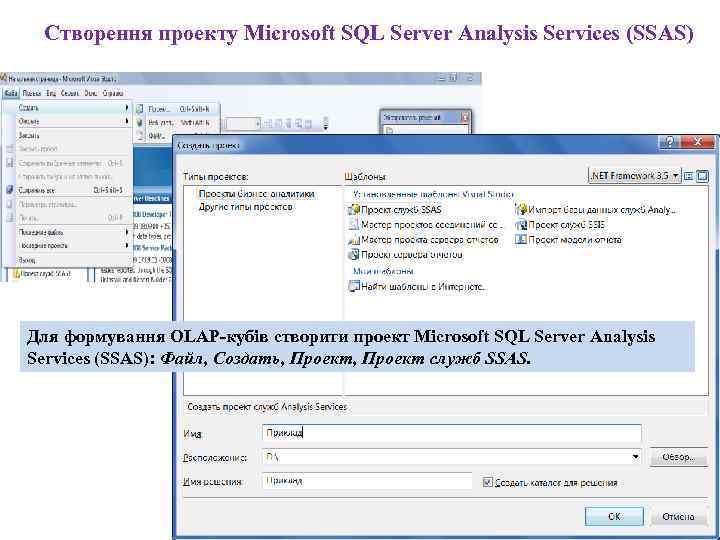Expand the 'Создать' submenu in File menu
Image resolution: width=720 pixels, height=540 pixels.
(x=68, y=108)
